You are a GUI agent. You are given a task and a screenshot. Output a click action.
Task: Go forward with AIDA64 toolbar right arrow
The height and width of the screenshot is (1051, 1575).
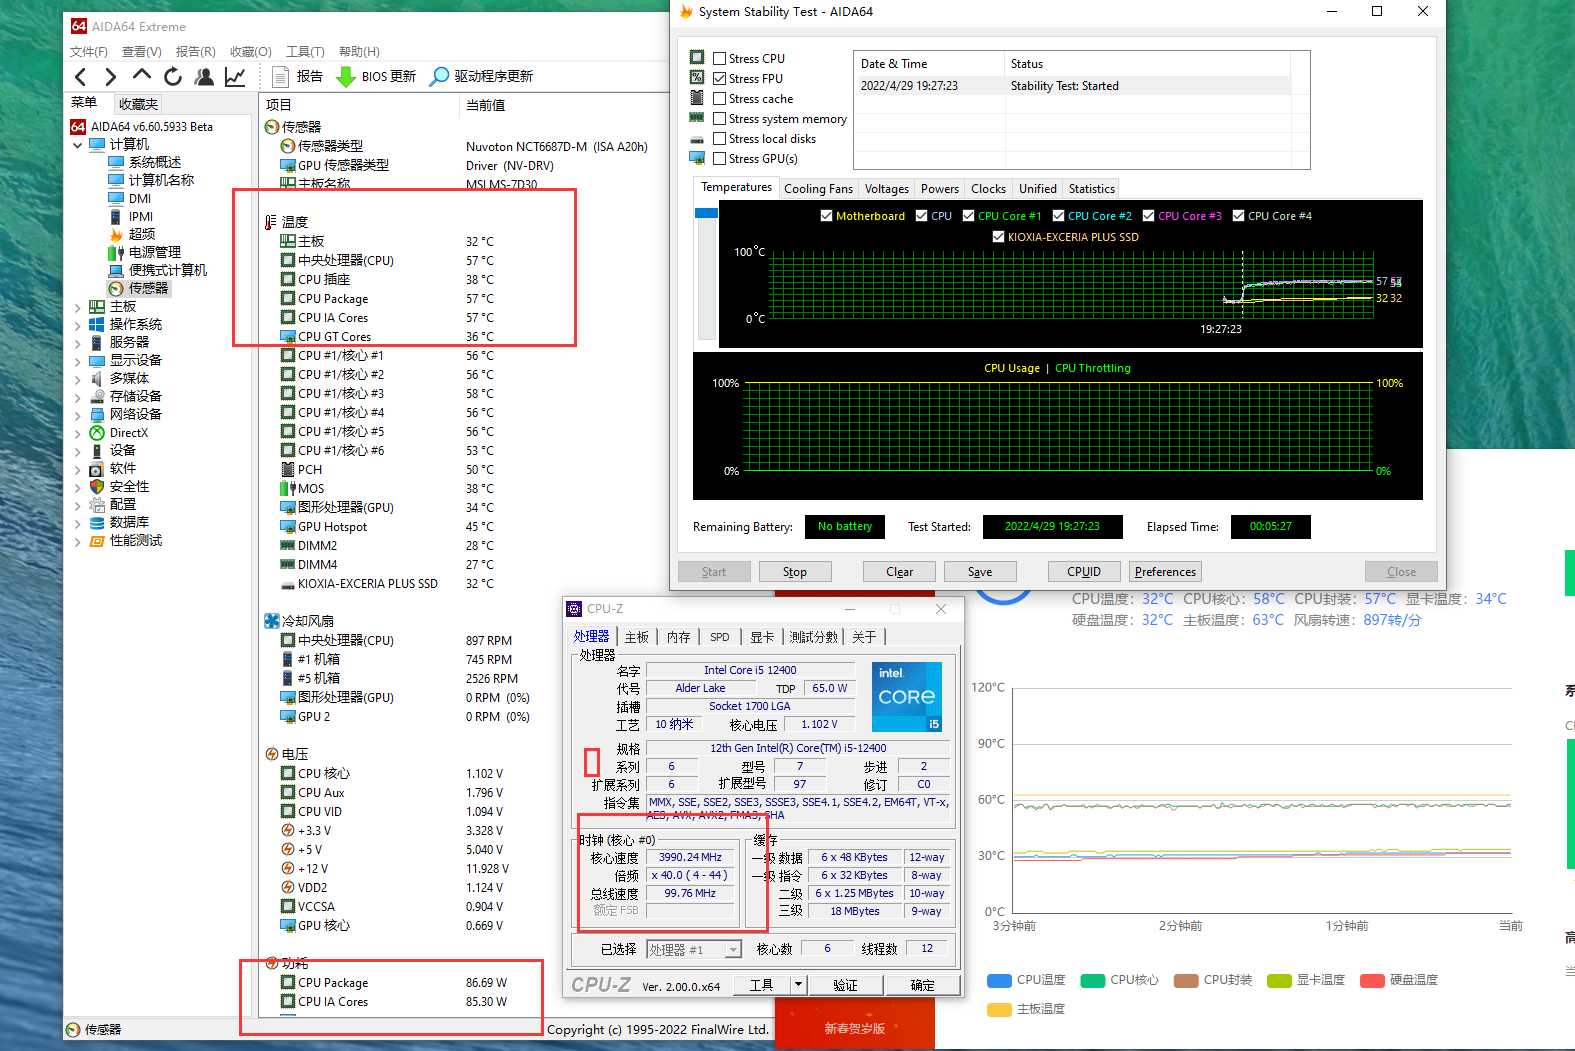(110, 77)
